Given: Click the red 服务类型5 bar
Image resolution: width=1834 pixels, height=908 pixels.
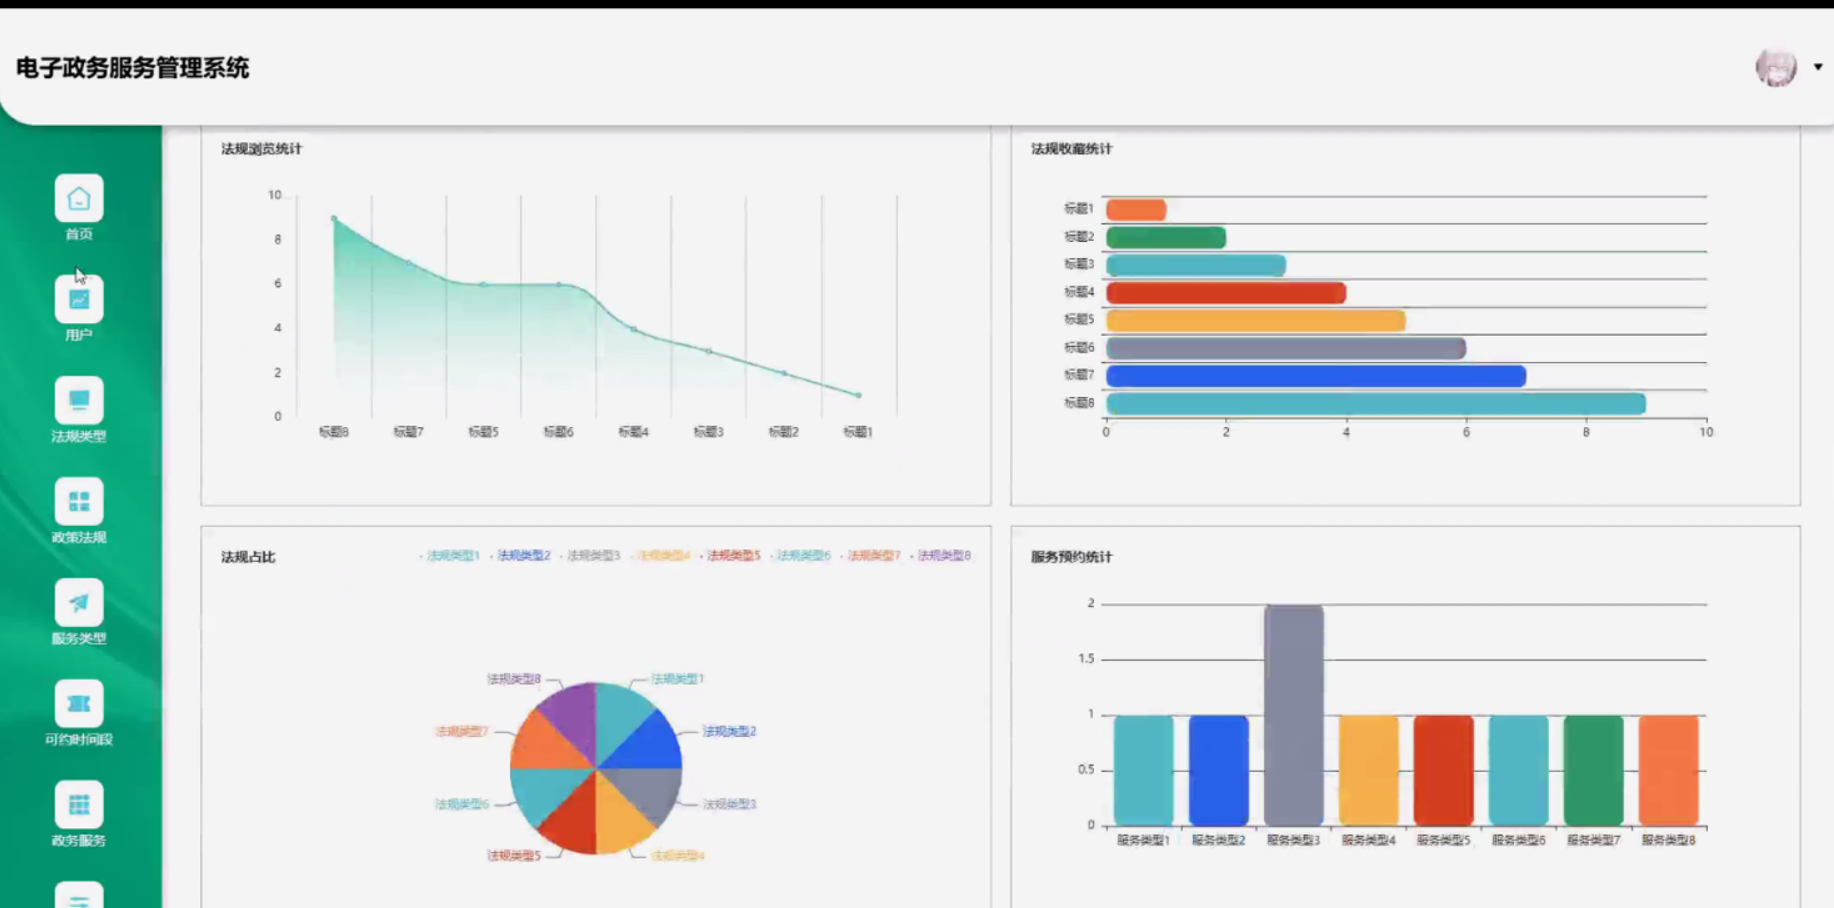Looking at the screenshot, I should tap(1444, 770).
